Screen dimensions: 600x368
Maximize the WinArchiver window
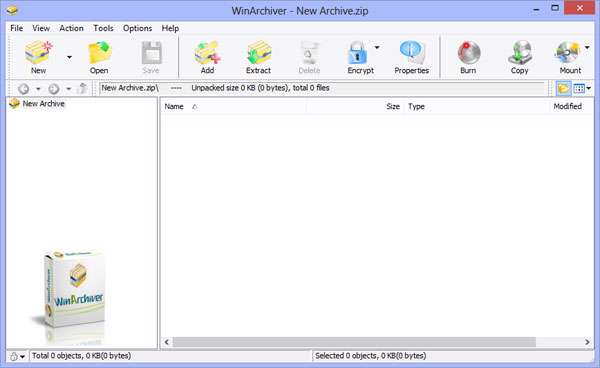click(555, 8)
